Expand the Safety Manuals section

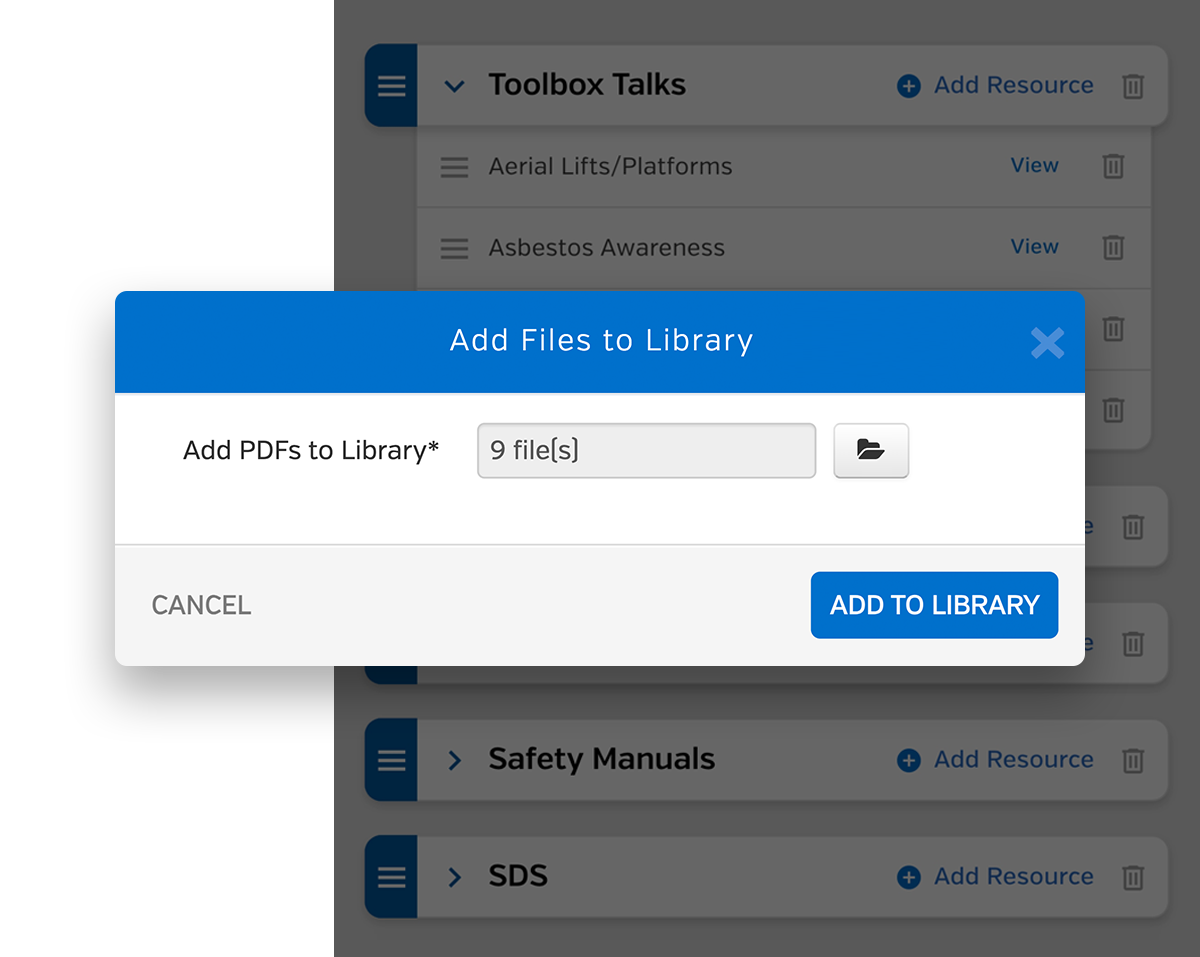tap(455, 761)
